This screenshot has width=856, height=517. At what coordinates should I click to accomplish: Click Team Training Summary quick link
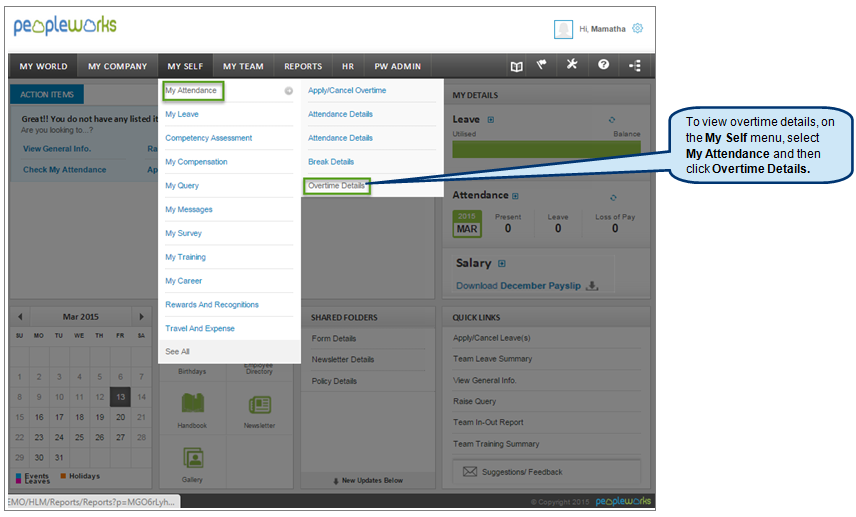click(x=496, y=444)
